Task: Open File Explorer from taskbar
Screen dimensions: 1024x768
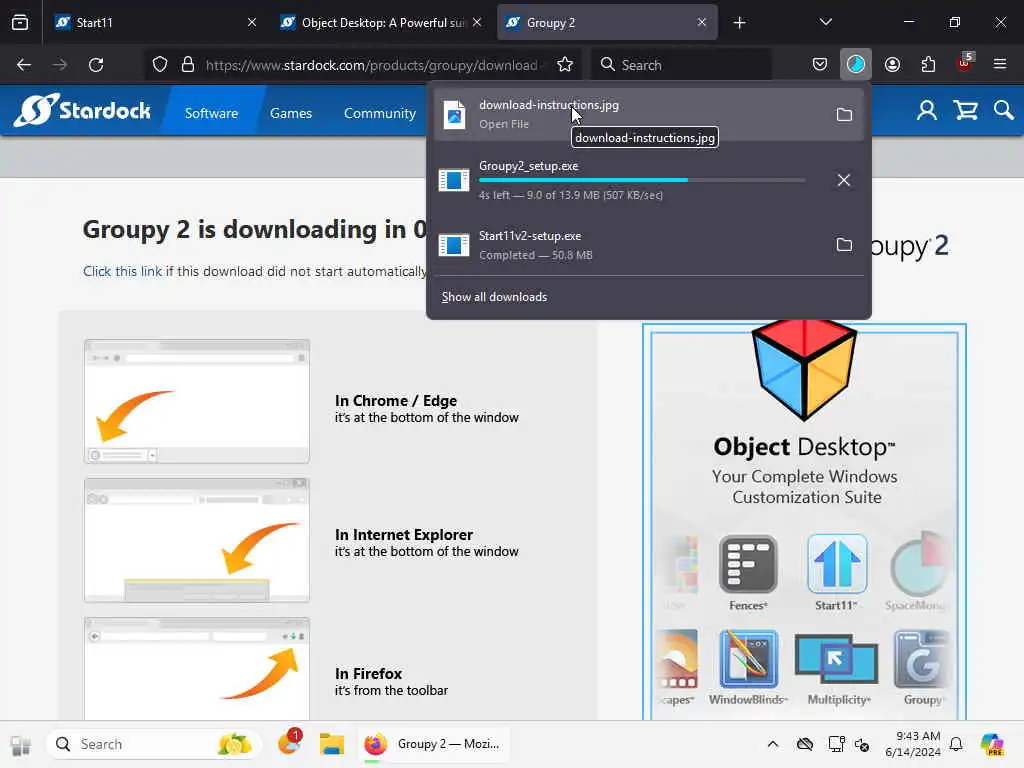Action: coord(332,744)
